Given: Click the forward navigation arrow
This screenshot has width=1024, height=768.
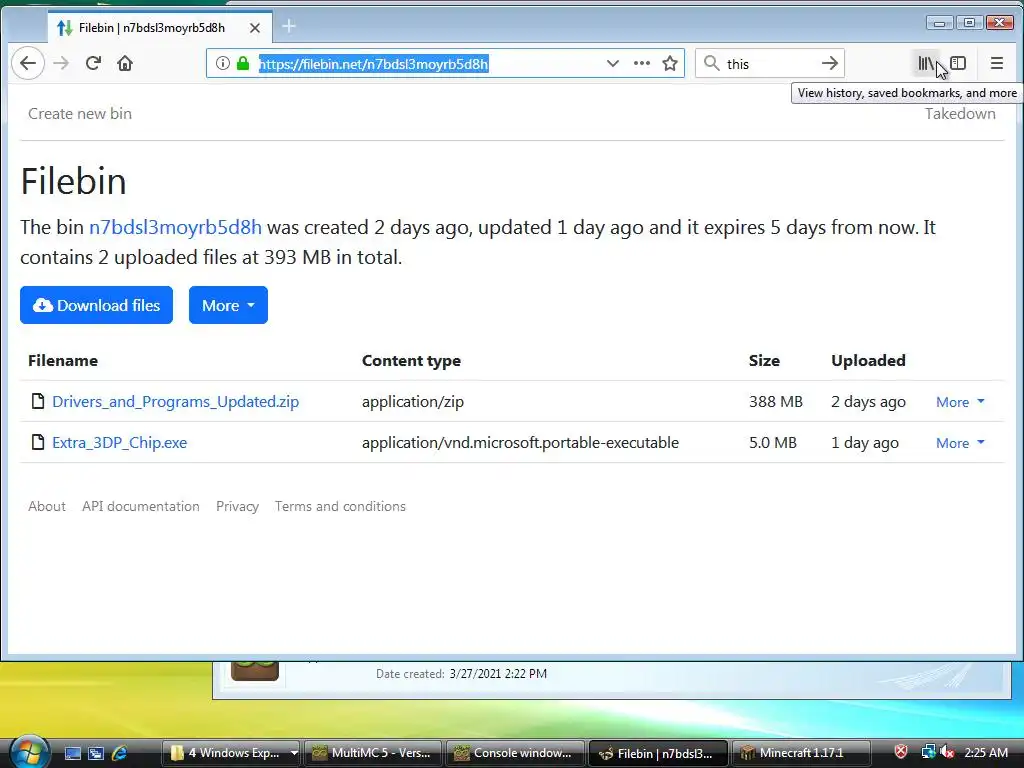Looking at the screenshot, I should point(61,63).
